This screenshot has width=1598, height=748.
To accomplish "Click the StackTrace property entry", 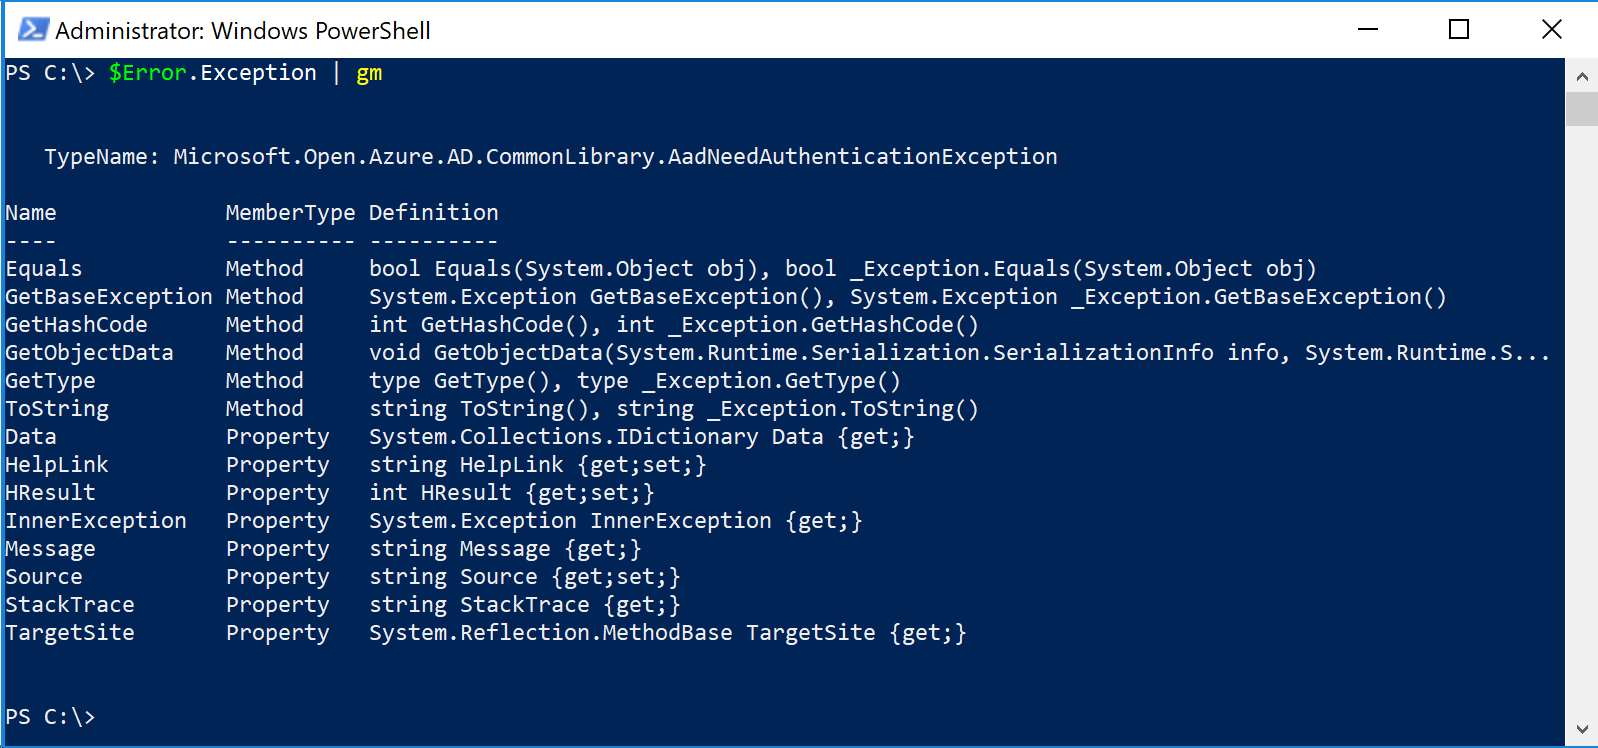I will [x=70, y=604].
